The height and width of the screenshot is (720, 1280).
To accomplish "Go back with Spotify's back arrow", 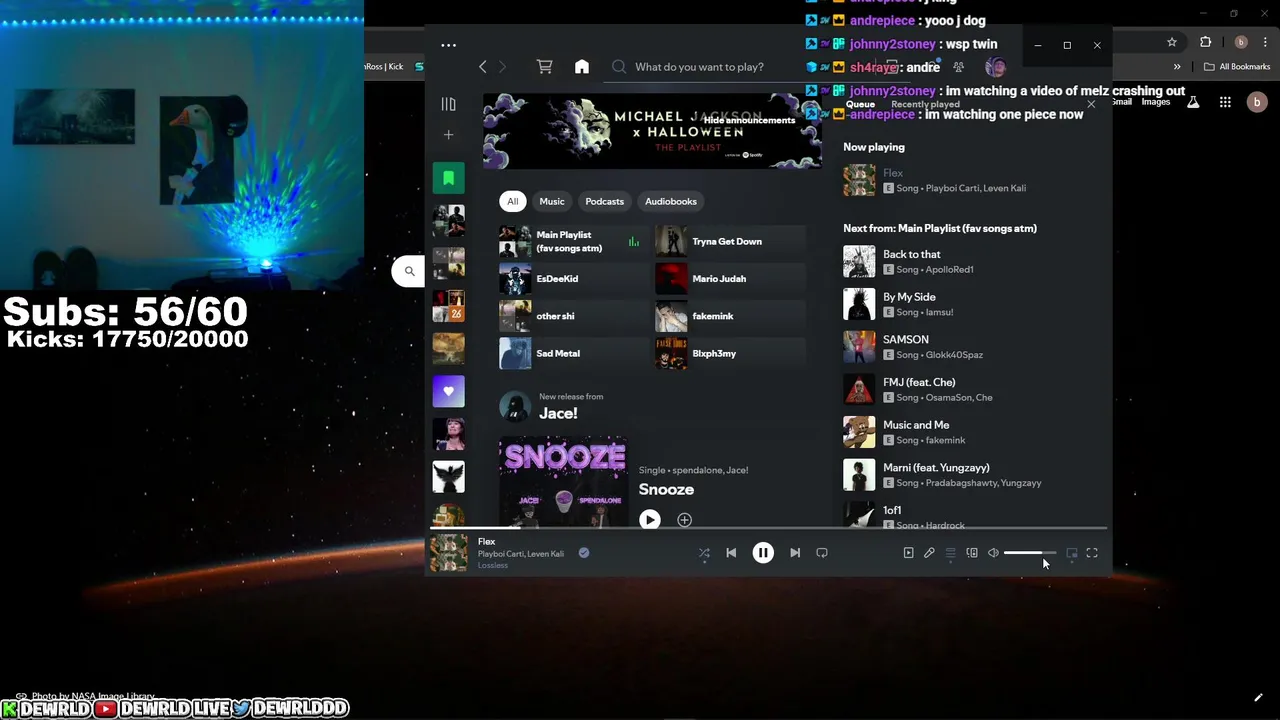I will pyautogui.click(x=483, y=67).
